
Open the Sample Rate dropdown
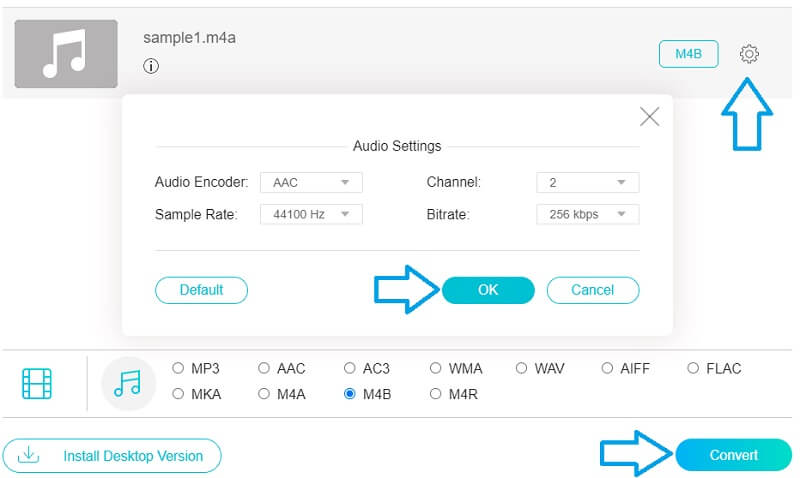pyautogui.click(x=311, y=214)
